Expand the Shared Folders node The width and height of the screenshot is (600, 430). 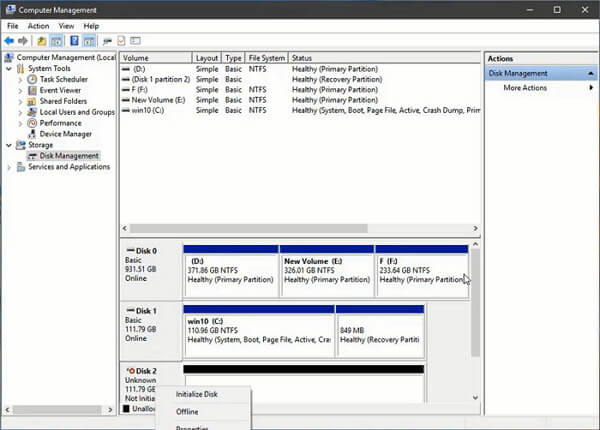tap(20, 101)
